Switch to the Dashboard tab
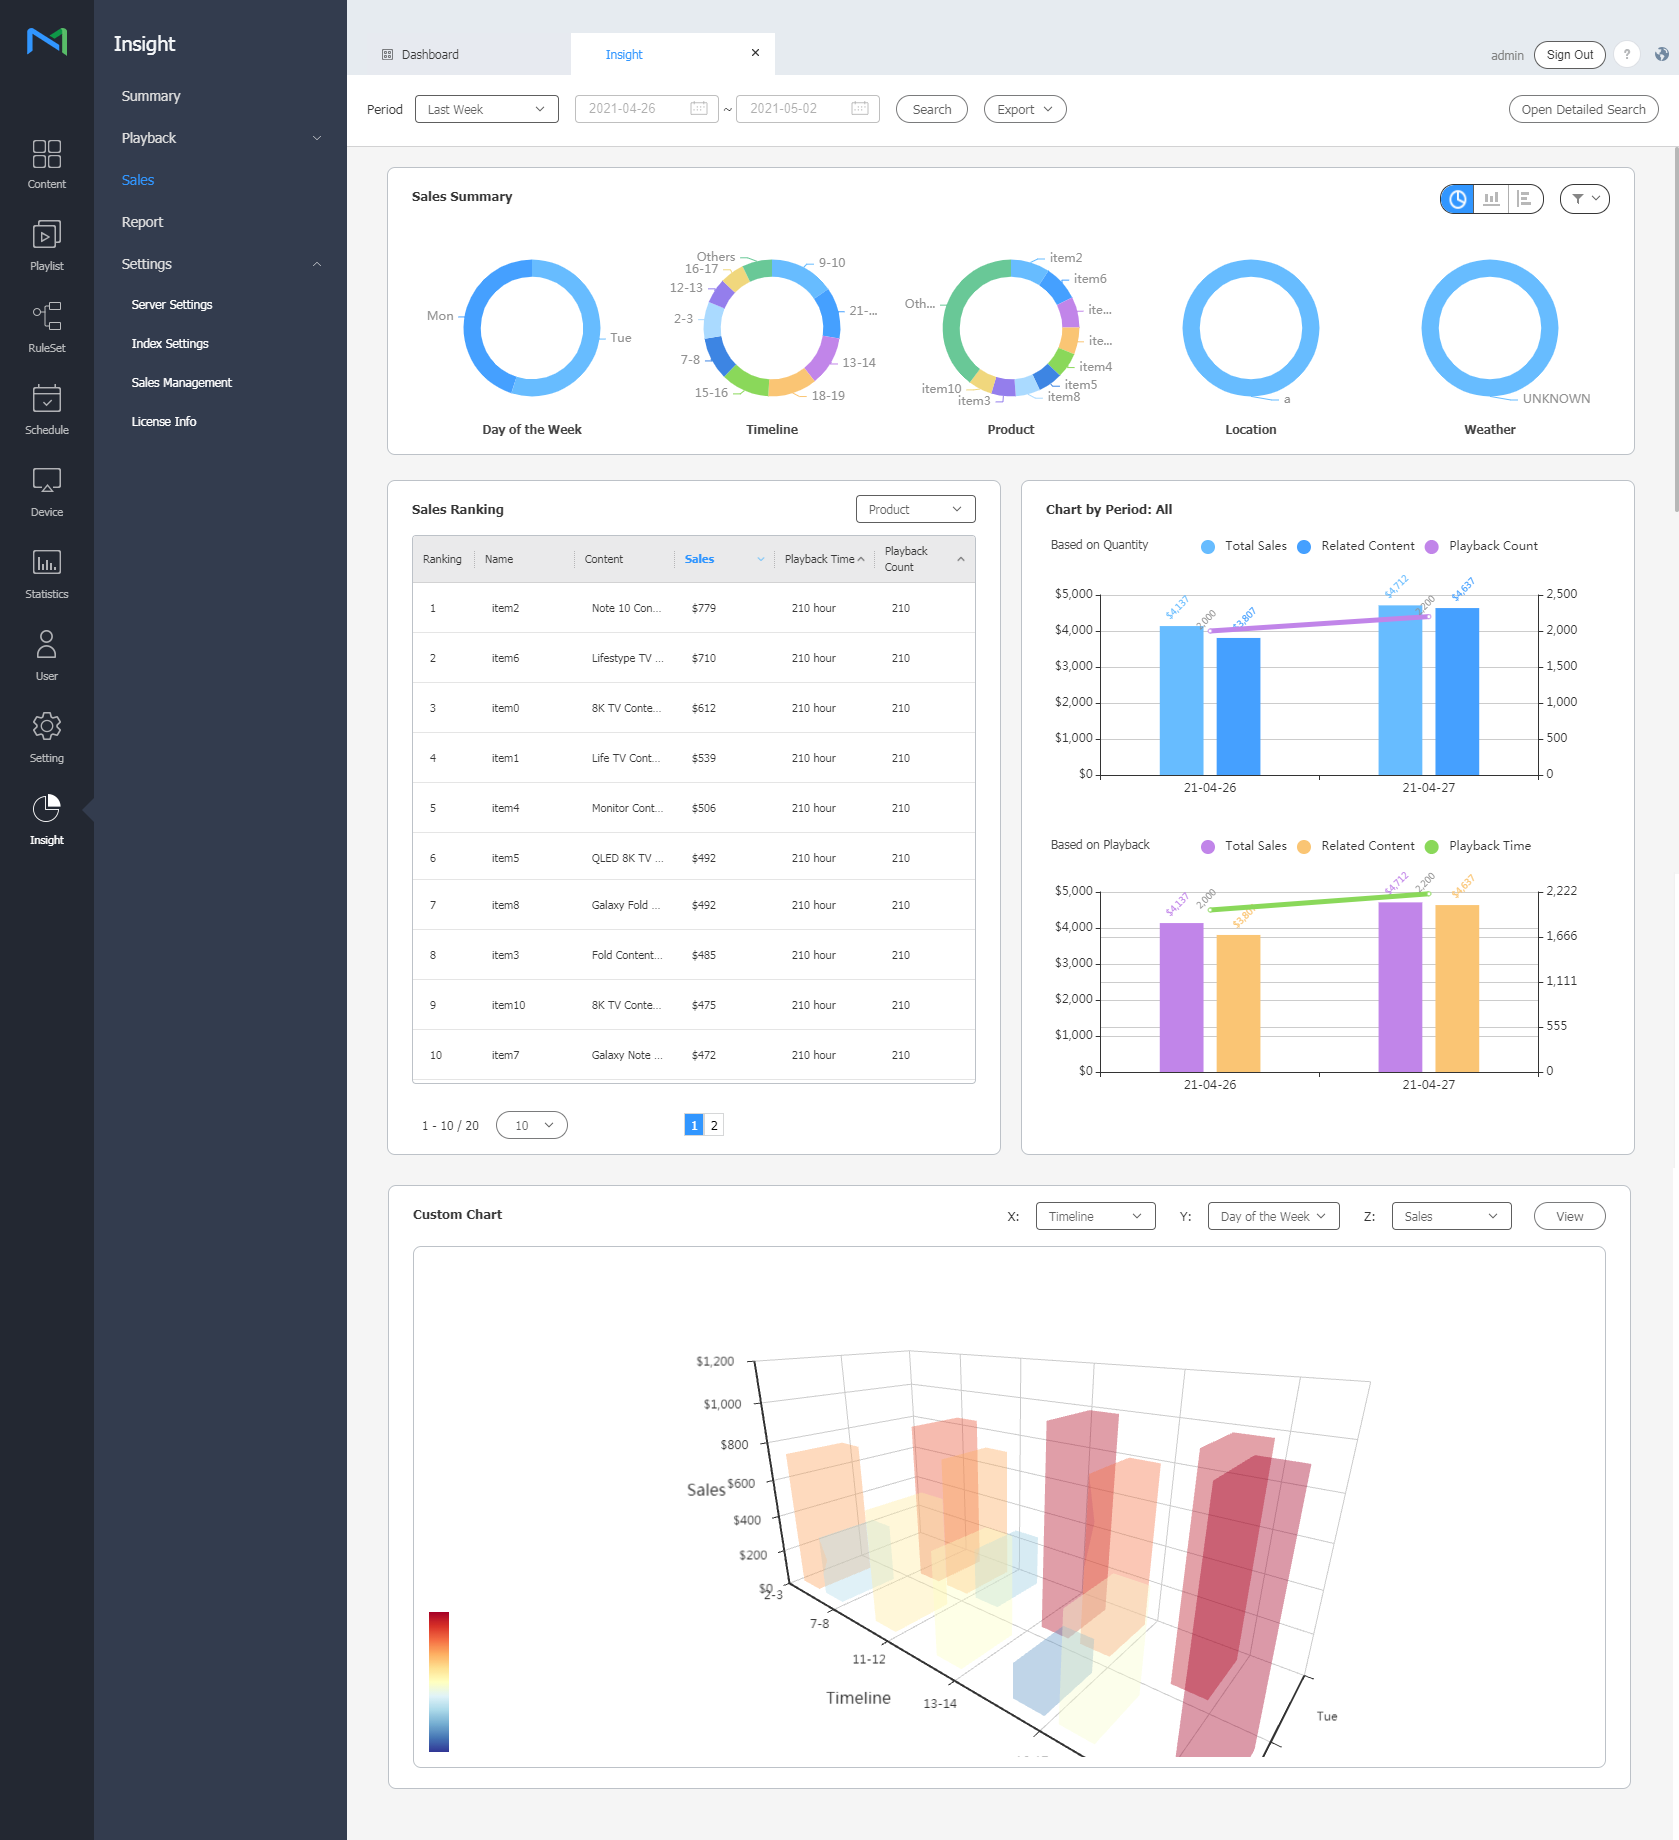The height and width of the screenshot is (1840, 1679). (x=430, y=55)
